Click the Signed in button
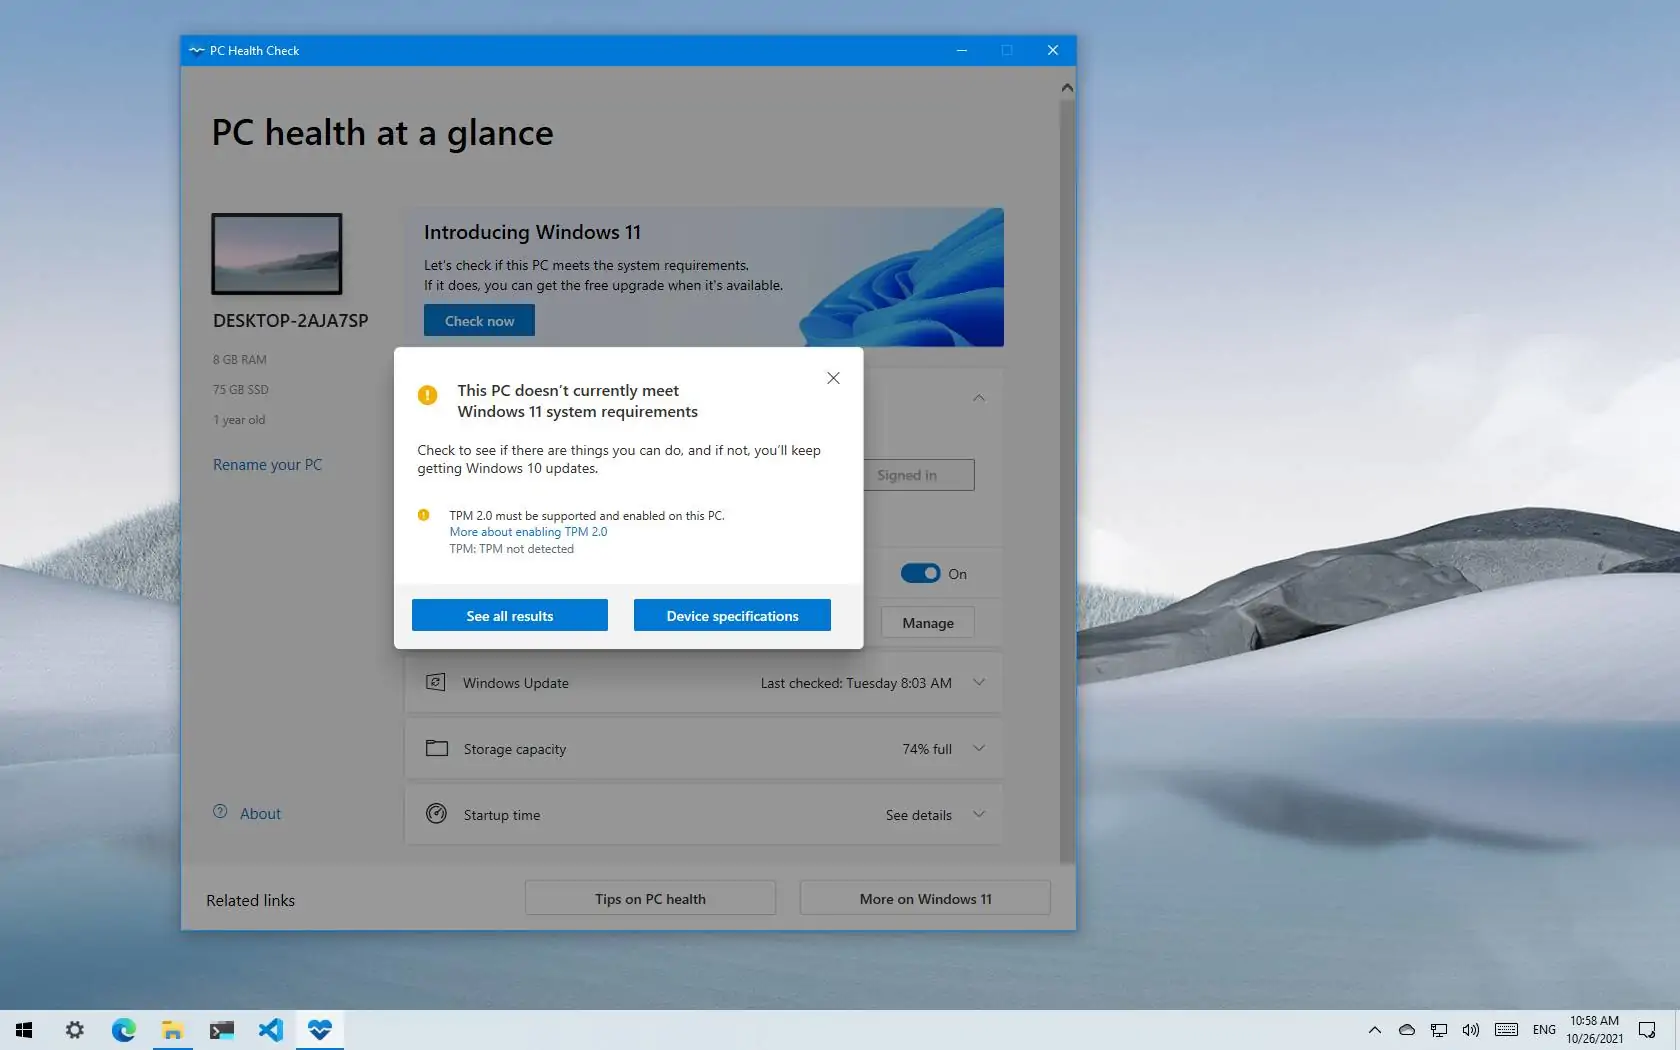Screen dimensions: 1680x1050 918,475
